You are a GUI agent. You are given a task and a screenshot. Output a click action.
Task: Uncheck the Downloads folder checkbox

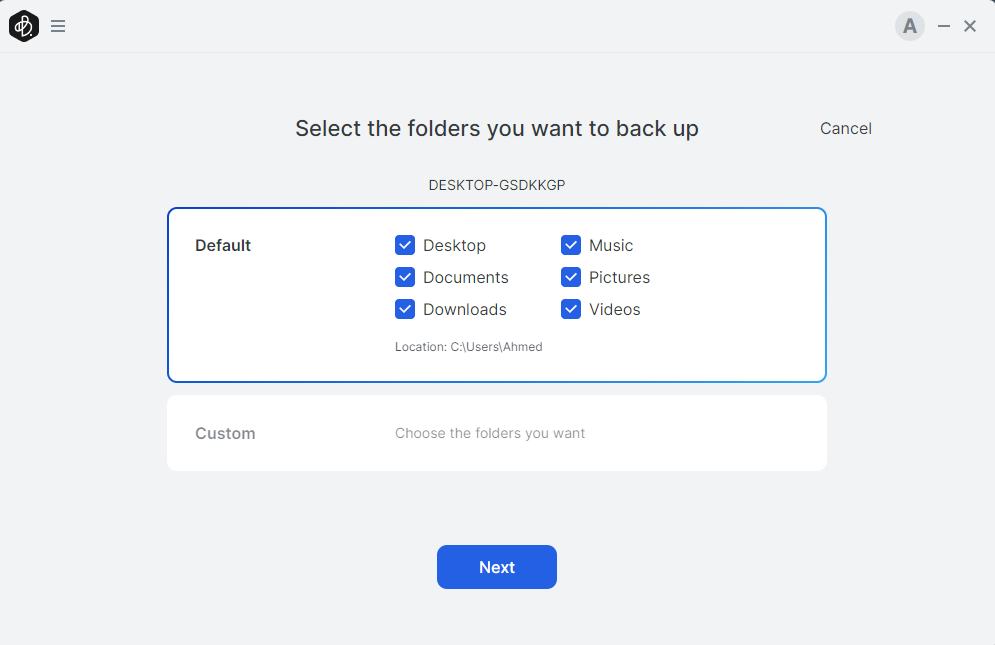405,309
